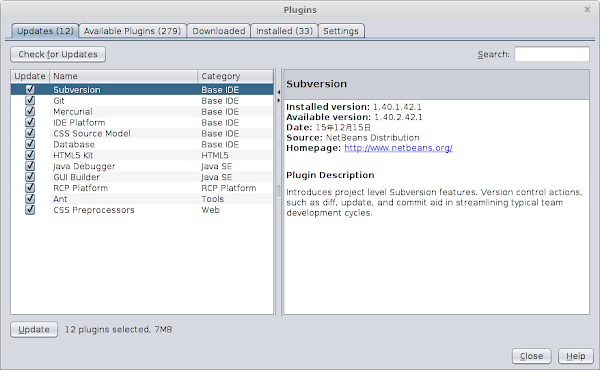Sort by the Name column header
Image resolution: width=600 pixels, height=370 pixels.
pos(124,76)
